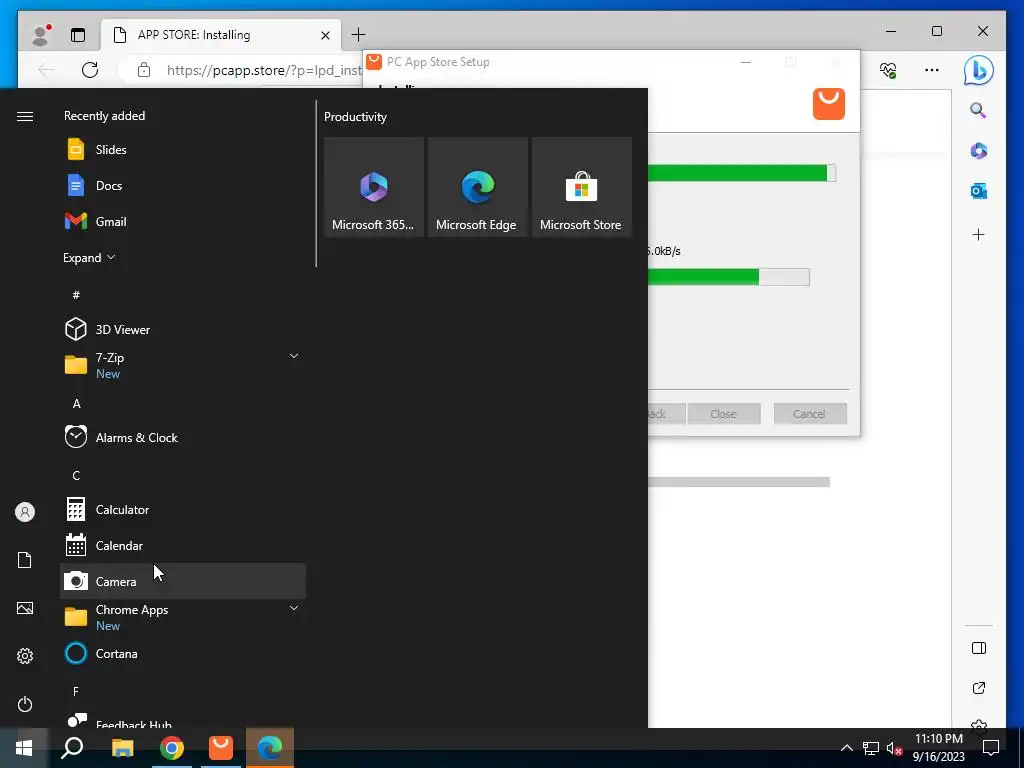Open File Explorer from taskbar
Image resolution: width=1024 pixels, height=768 pixels.
click(122, 748)
